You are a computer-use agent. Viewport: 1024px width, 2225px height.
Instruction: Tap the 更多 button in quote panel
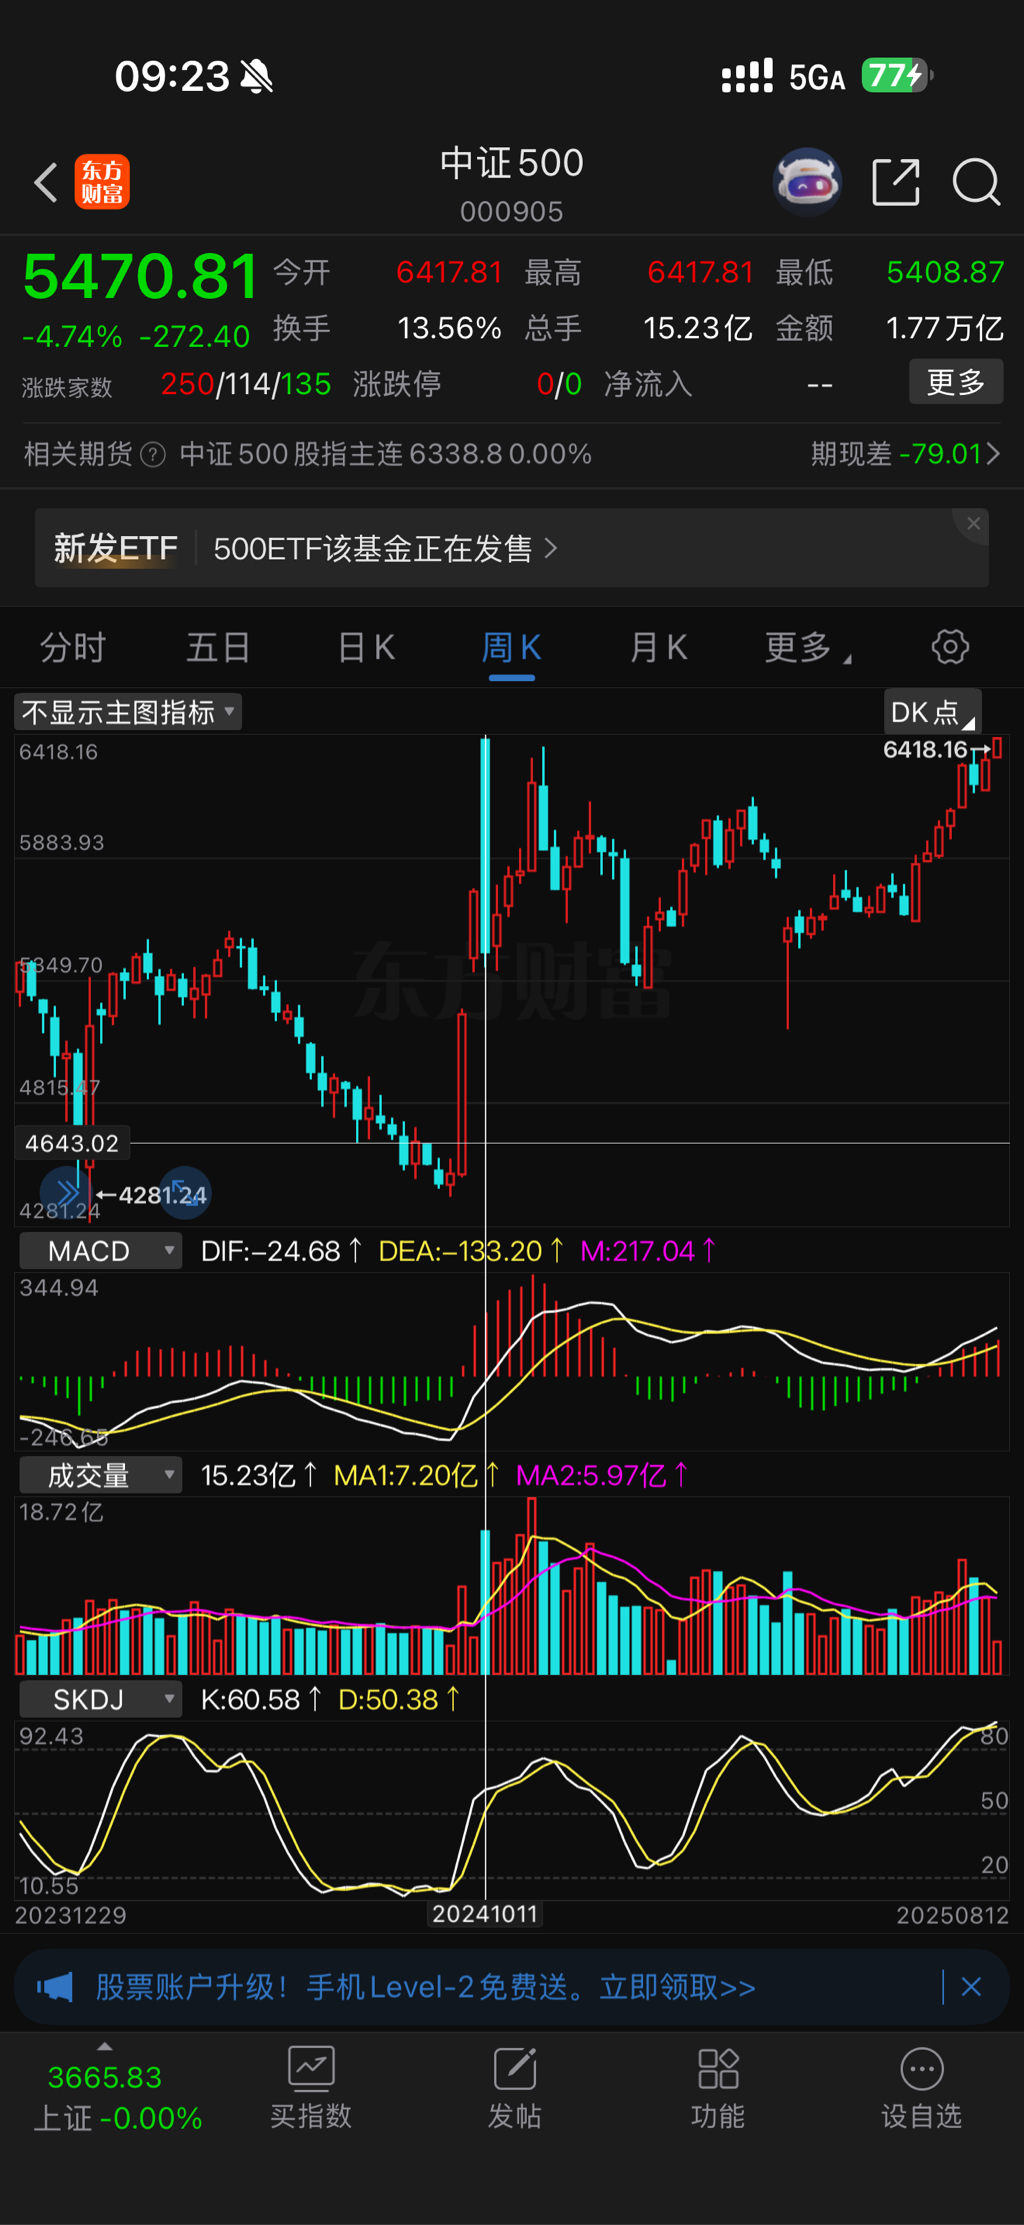tap(955, 382)
